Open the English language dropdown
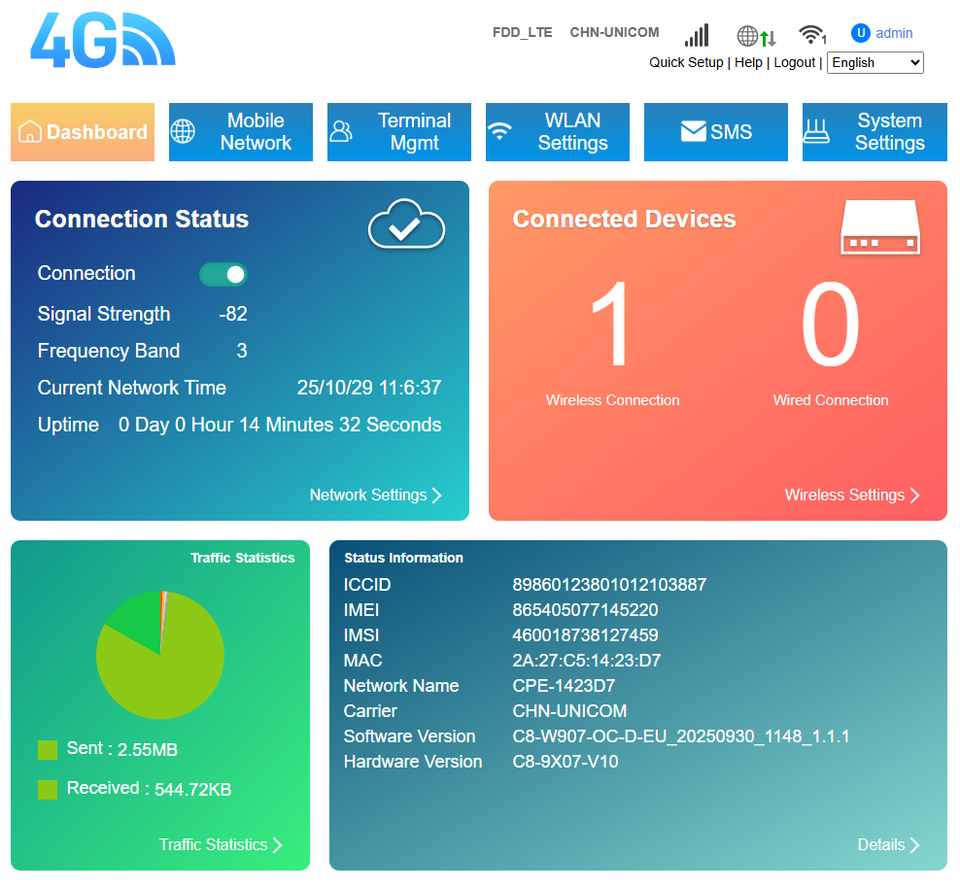The width and height of the screenshot is (960, 889). 875,63
